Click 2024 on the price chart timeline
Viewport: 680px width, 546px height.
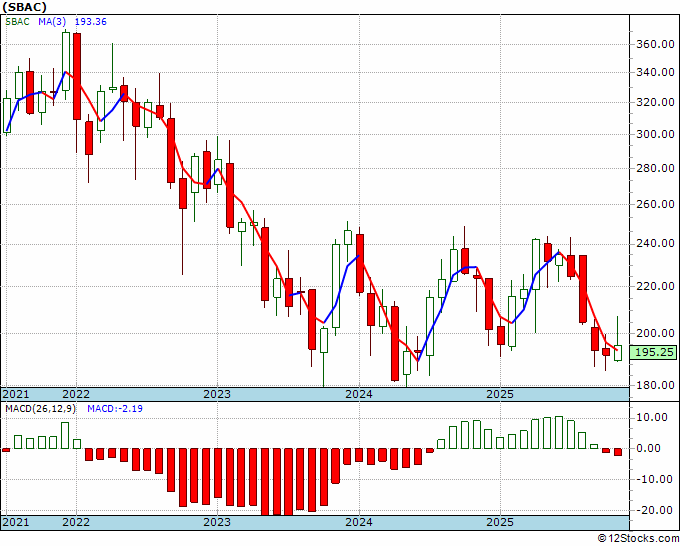(x=359, y=394)
